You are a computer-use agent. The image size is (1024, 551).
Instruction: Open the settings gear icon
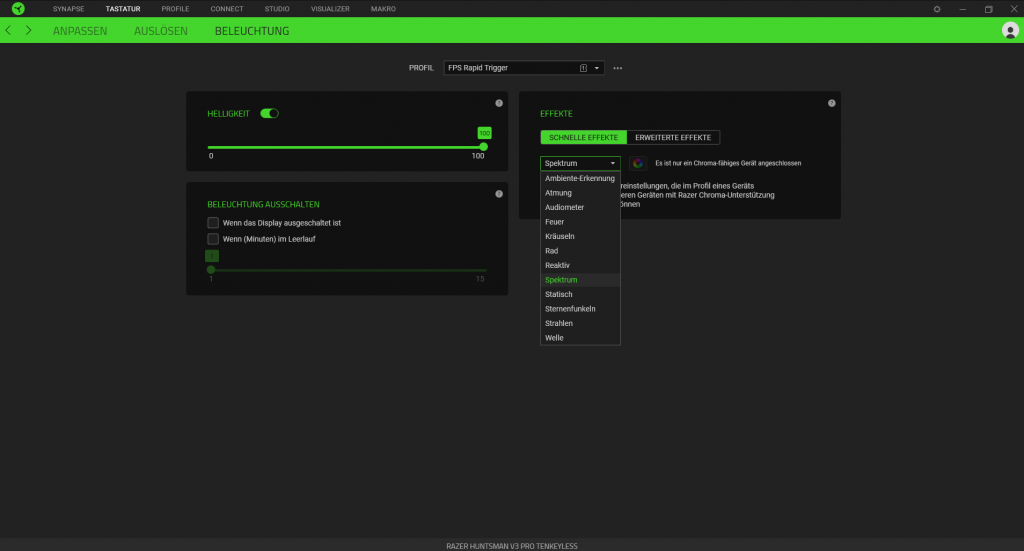pyautogui.click(x=937, y=9)
